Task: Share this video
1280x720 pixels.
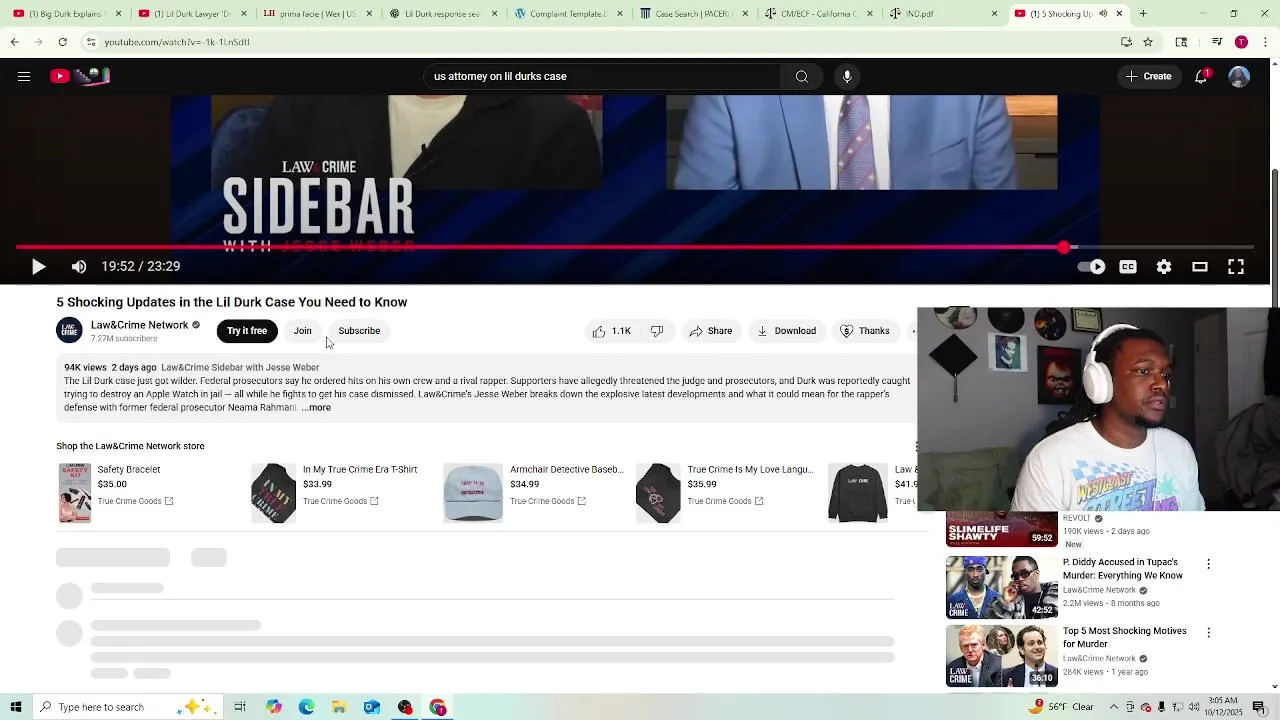Action: click(710, 331)
